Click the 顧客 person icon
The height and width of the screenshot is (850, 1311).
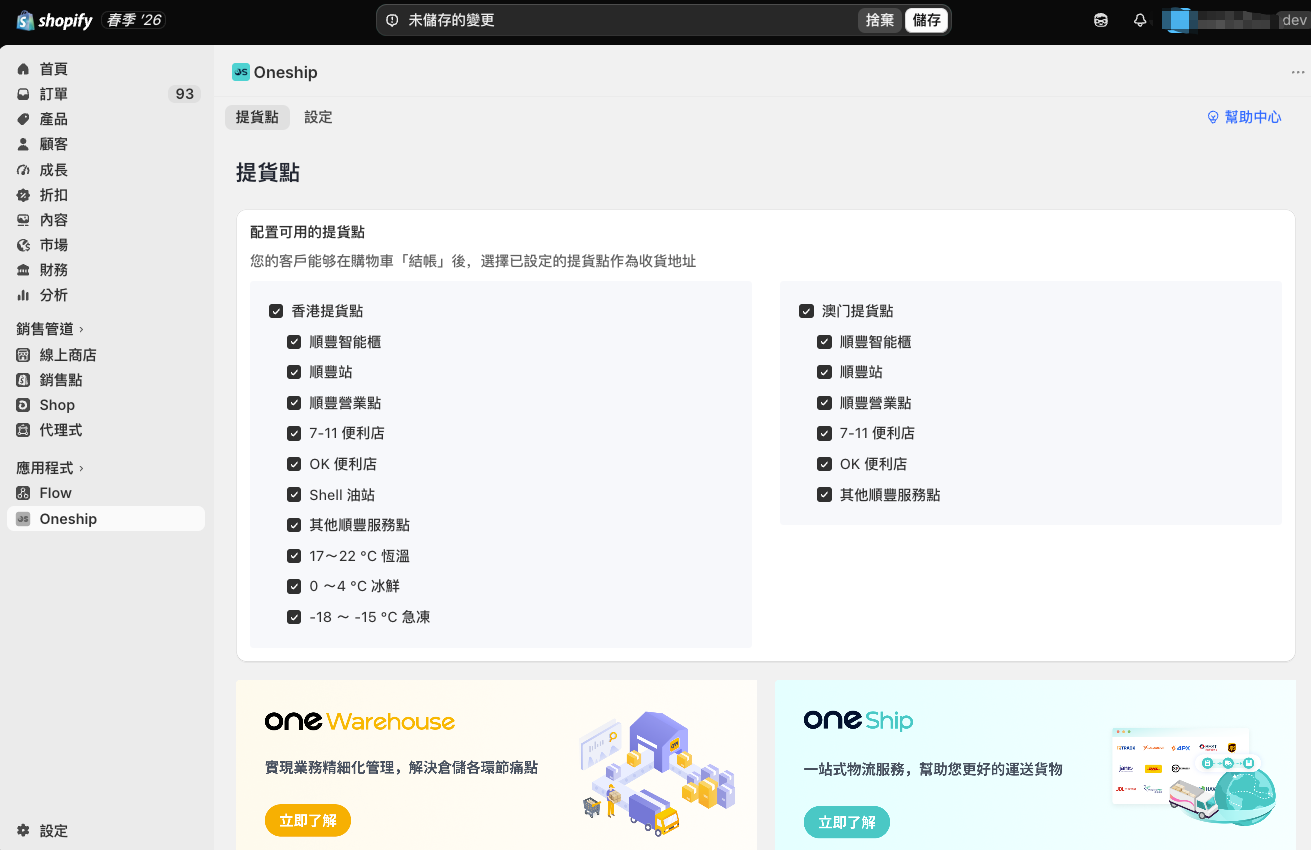coord(23,144)
